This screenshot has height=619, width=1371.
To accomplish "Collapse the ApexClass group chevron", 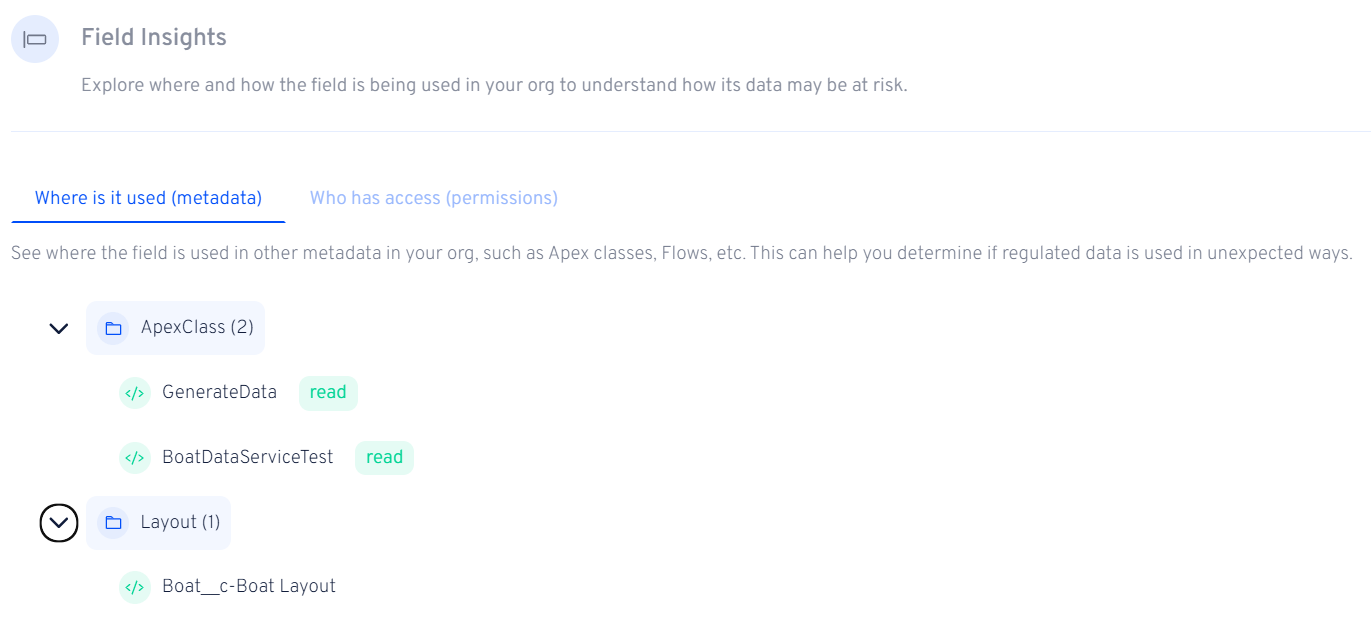I will point(59,328).
